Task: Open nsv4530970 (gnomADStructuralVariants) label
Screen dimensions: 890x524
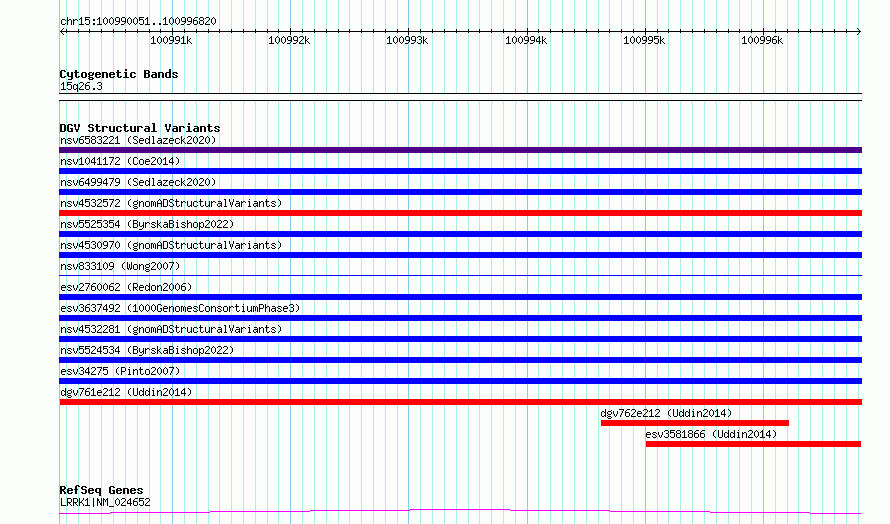Action: 171,245
